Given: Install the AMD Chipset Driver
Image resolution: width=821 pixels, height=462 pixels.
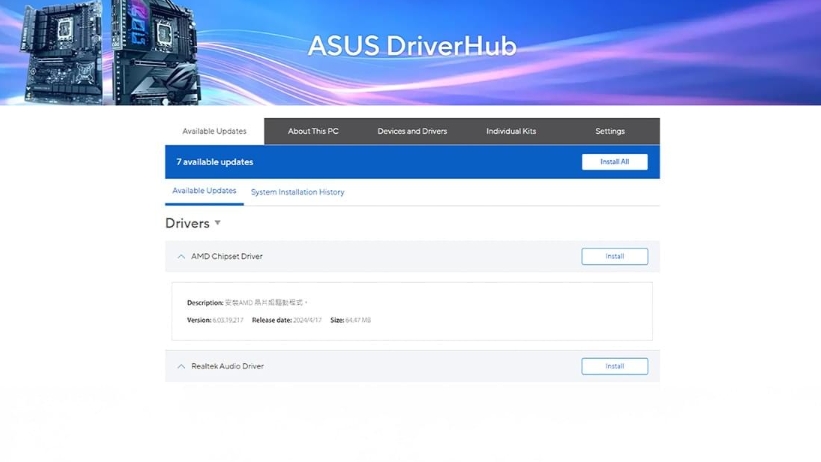Looking at the screenshot, I should (614, 257).
